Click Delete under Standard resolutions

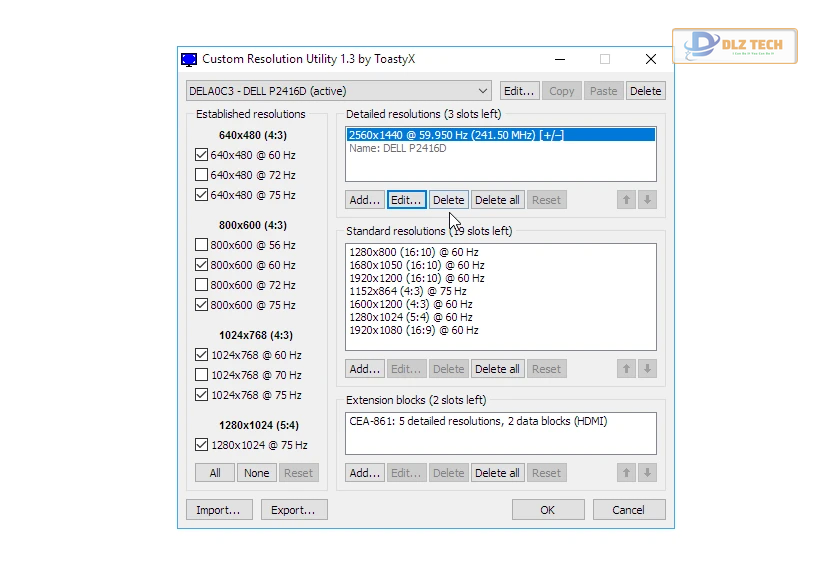[x=448, y=369]
